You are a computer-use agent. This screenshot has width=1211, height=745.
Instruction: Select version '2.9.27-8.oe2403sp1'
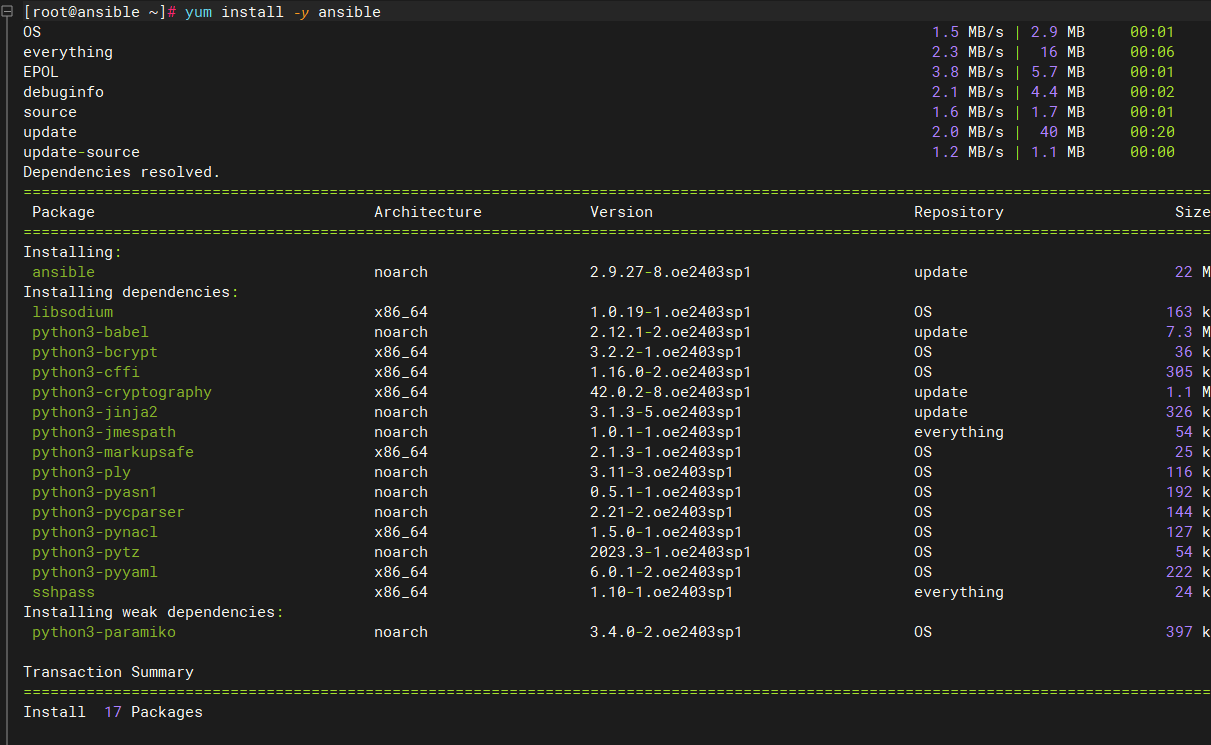pyautogui.click(x=670, y=272)
